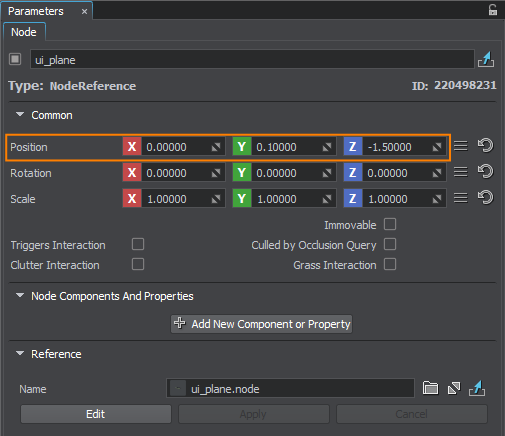This screenshot has width=505, height=436.
Task: Click the Edit button
Action: coord(96,414)
